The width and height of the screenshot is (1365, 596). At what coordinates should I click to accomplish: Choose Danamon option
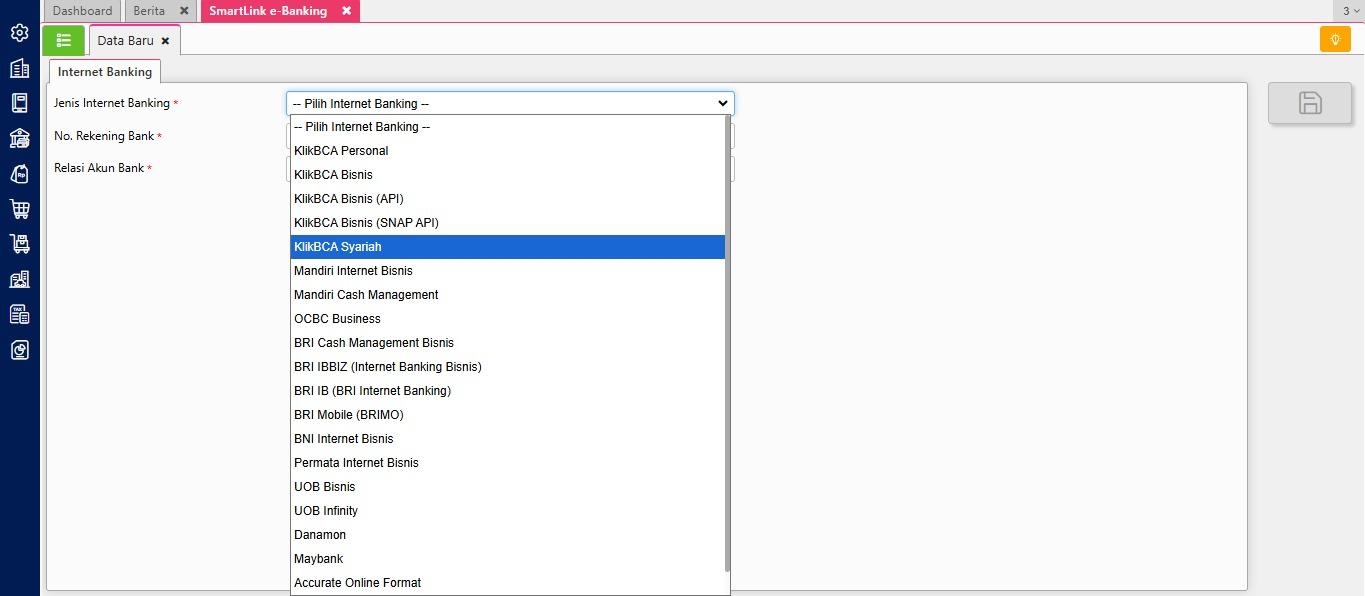click(x=508, y=535)
